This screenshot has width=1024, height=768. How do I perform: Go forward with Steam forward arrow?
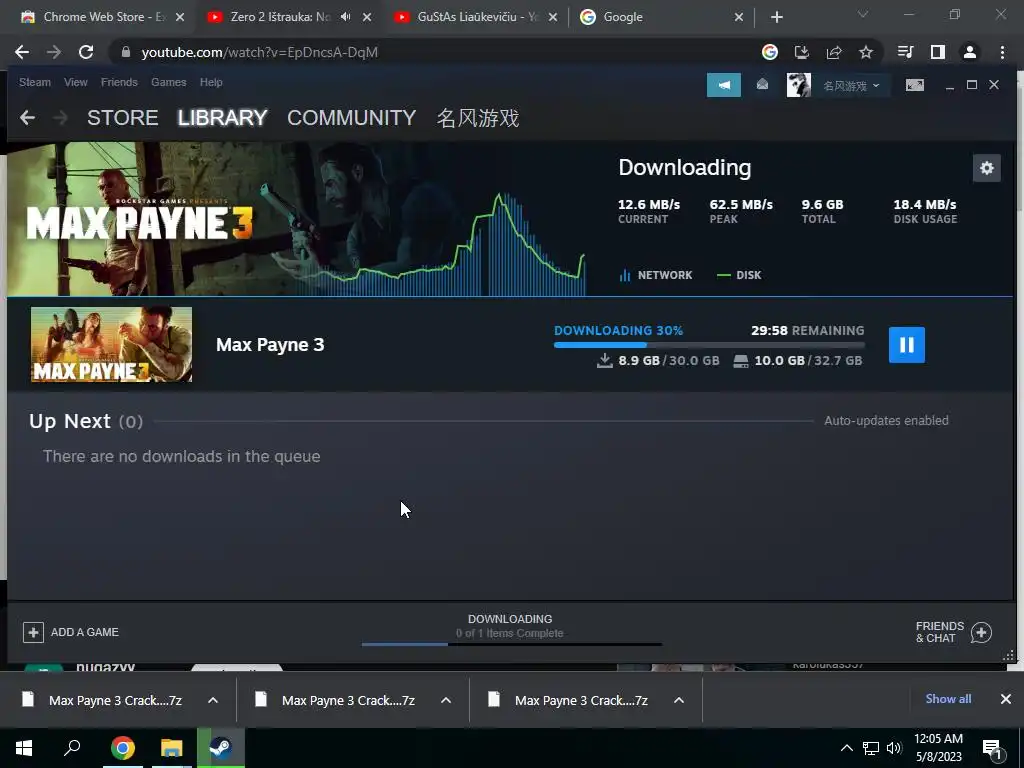click(60, 118)
